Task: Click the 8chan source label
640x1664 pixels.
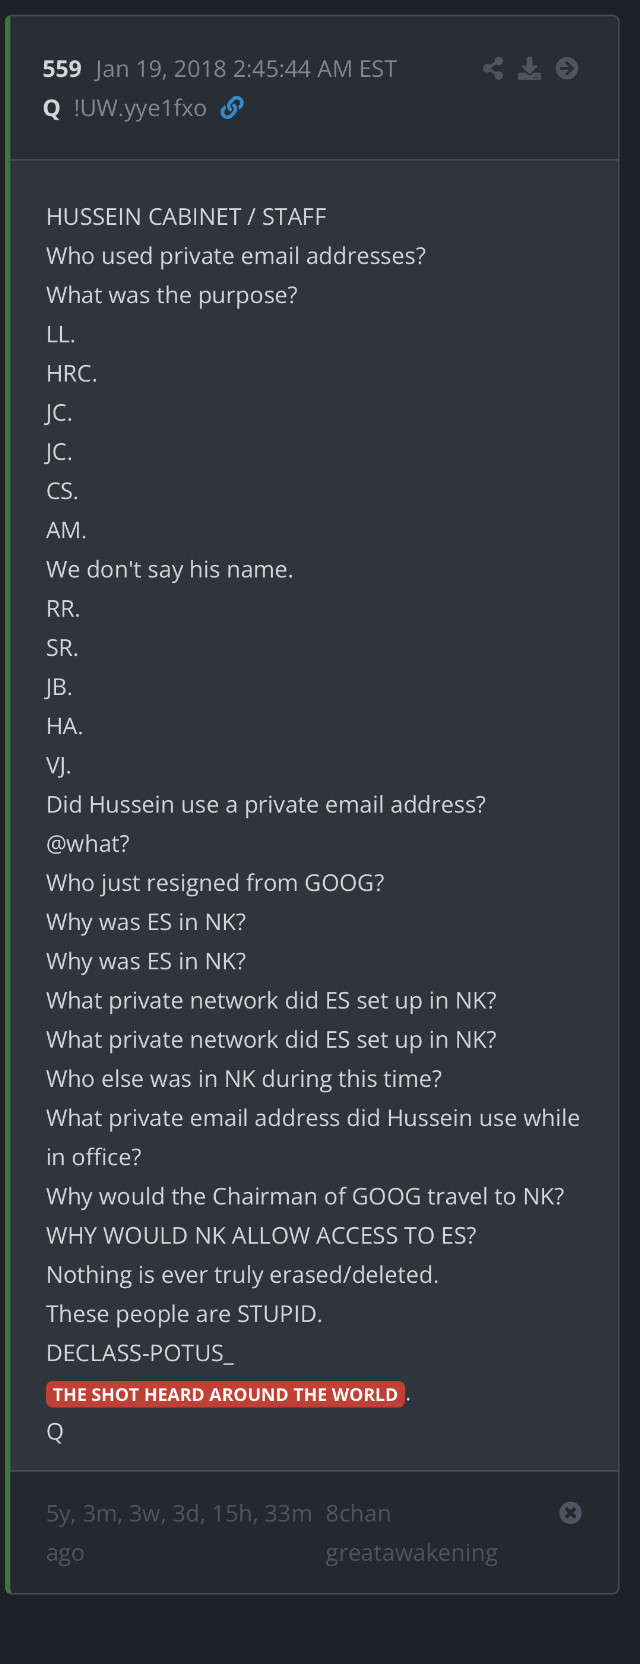Action: pos(358,1514)
